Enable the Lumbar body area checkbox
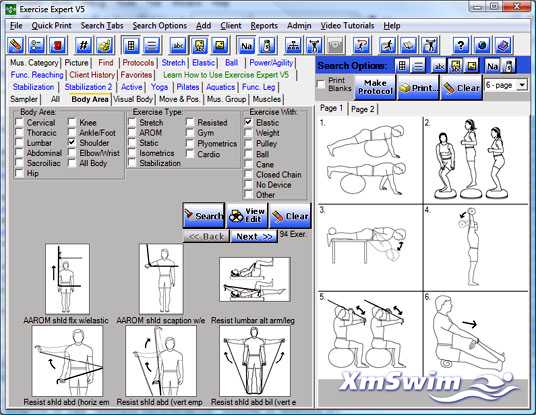 [x=20, y=142]
